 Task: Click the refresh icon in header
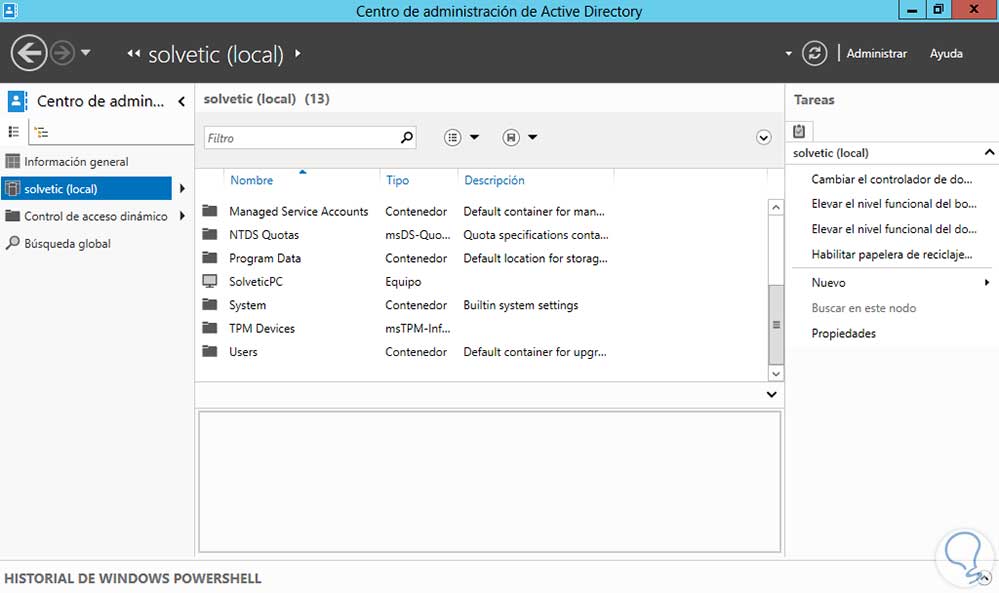pyautogui.click(x=814, y=54)
